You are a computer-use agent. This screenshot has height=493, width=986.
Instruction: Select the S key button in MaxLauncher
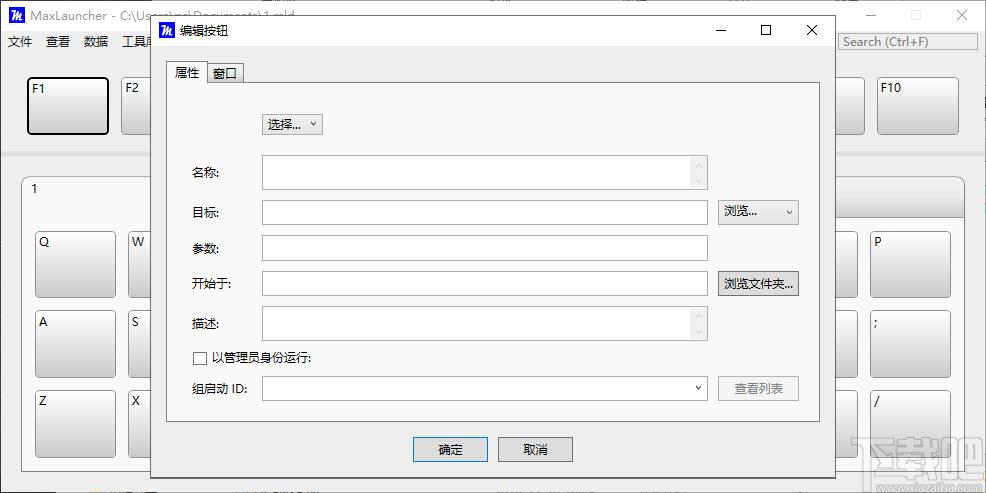tap(140, 344)
